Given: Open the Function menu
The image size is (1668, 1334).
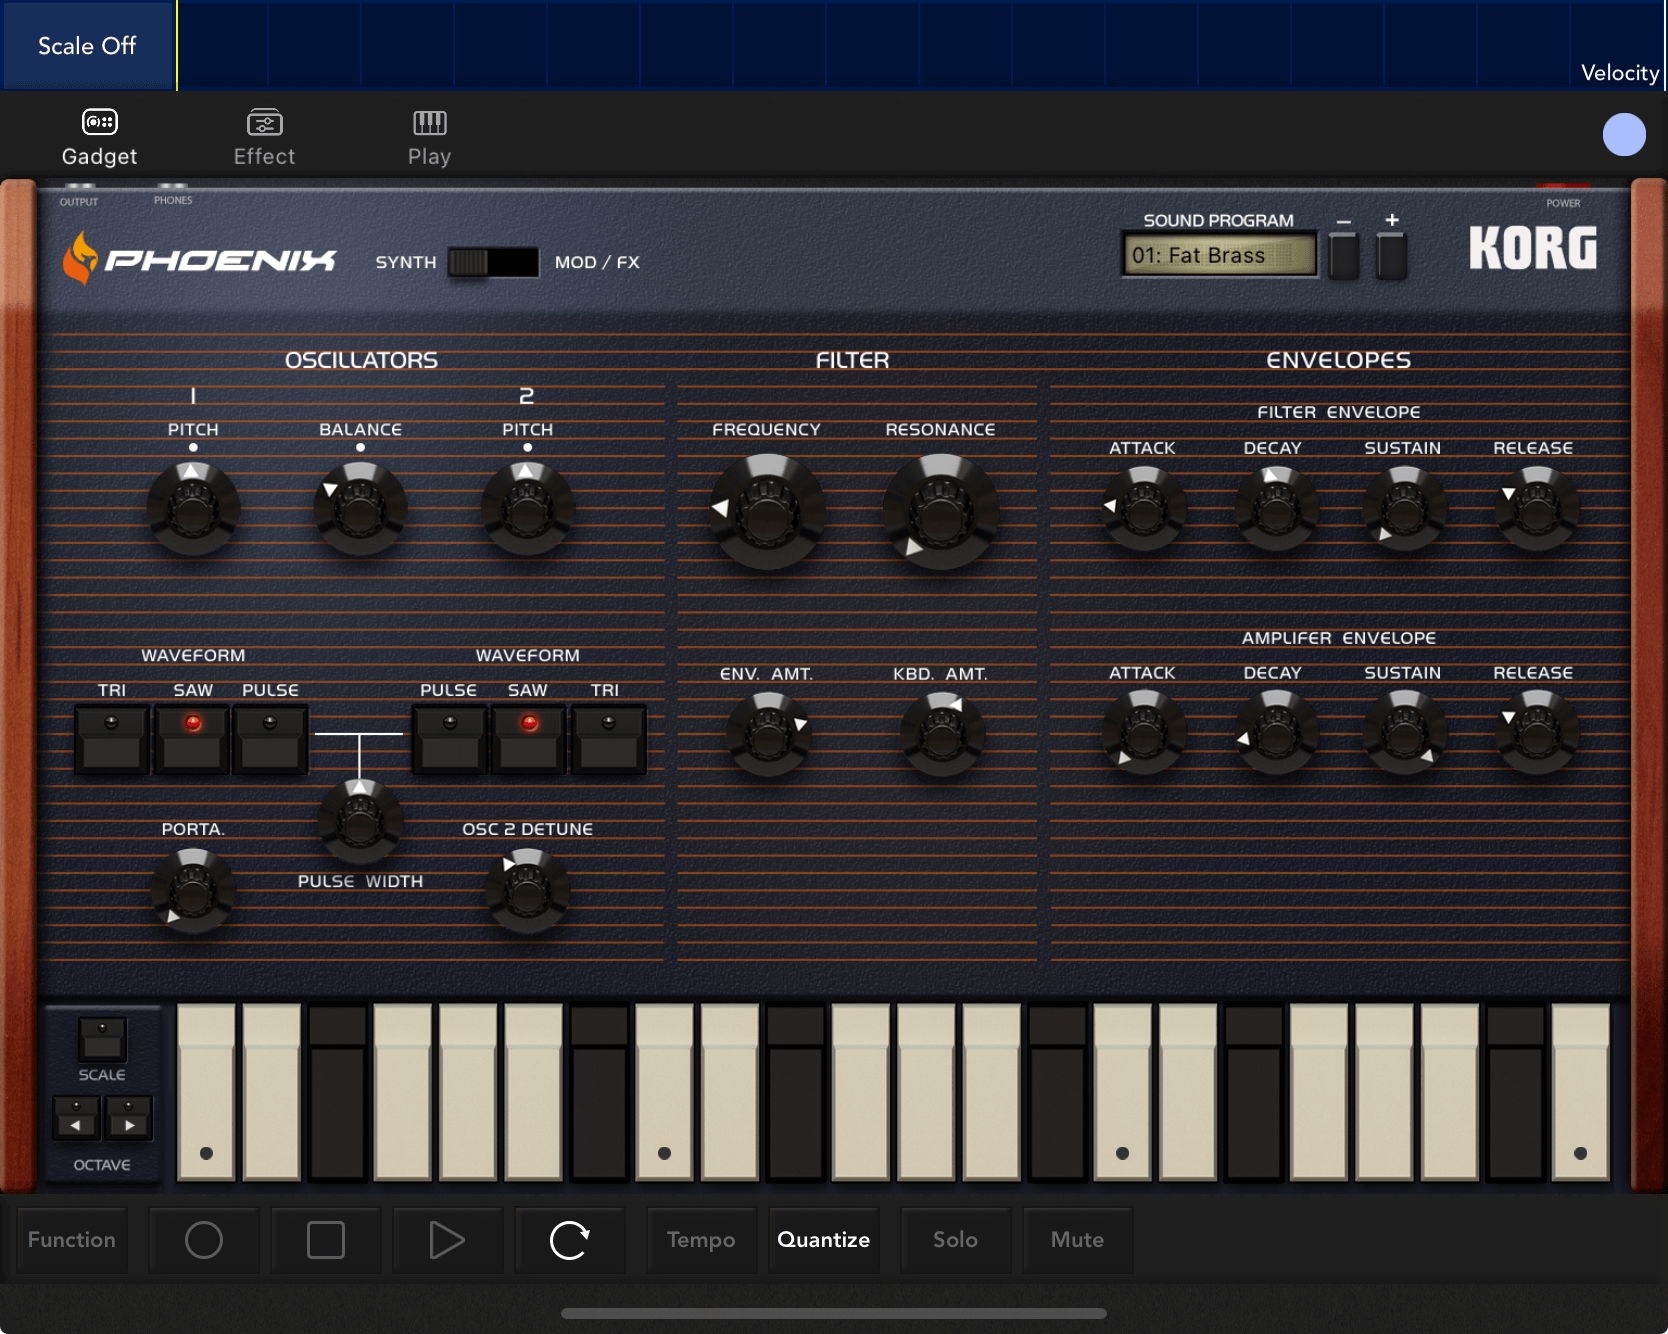Looking at the screenshot, I should [x=72, y=1240].
